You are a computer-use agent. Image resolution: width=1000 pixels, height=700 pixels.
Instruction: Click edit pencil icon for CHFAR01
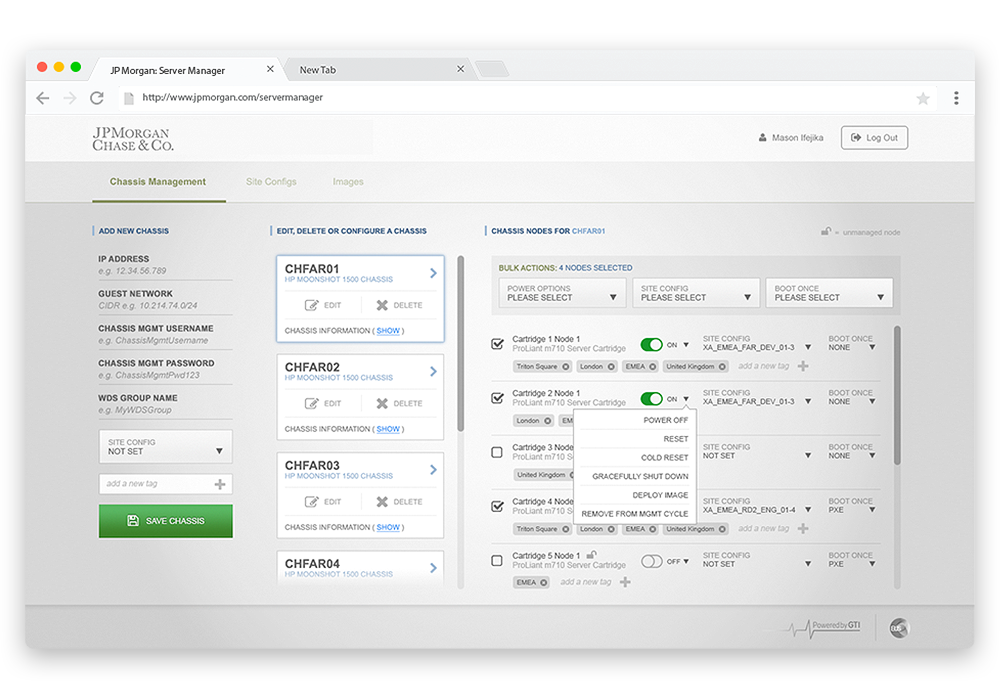click(311, 305)
